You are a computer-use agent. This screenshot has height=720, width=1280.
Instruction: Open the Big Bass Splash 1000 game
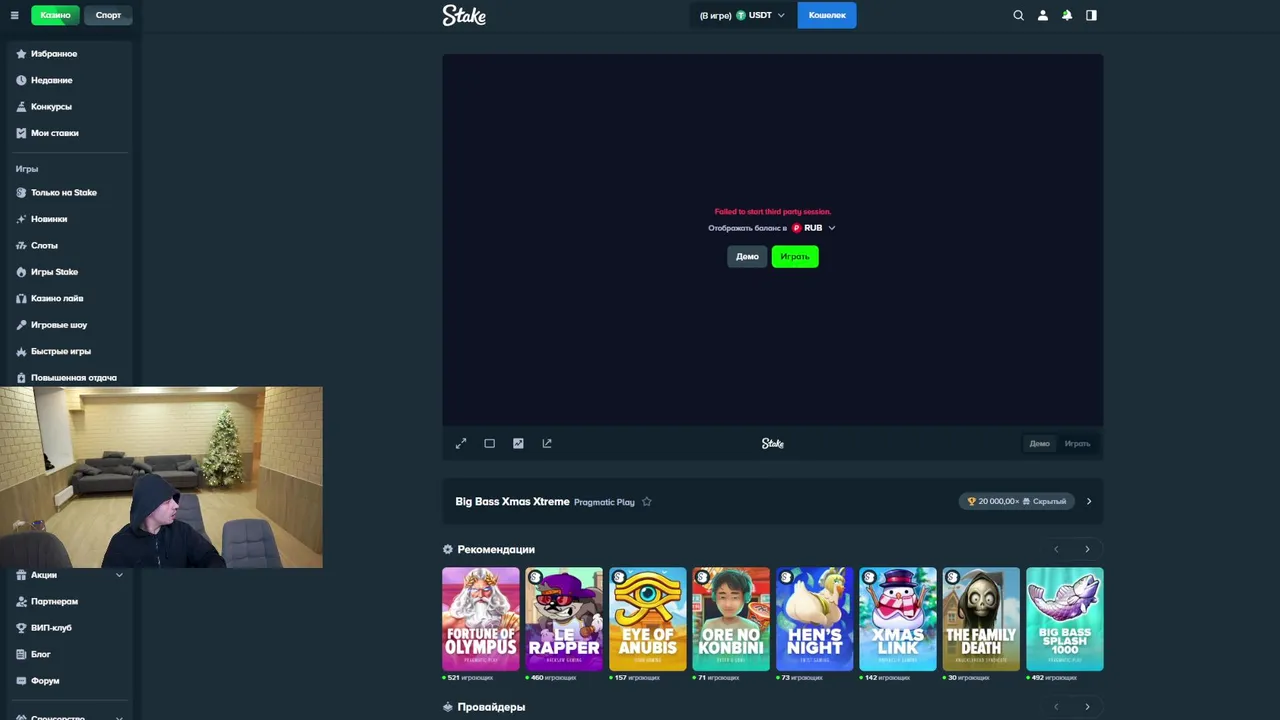(1065, 619)
